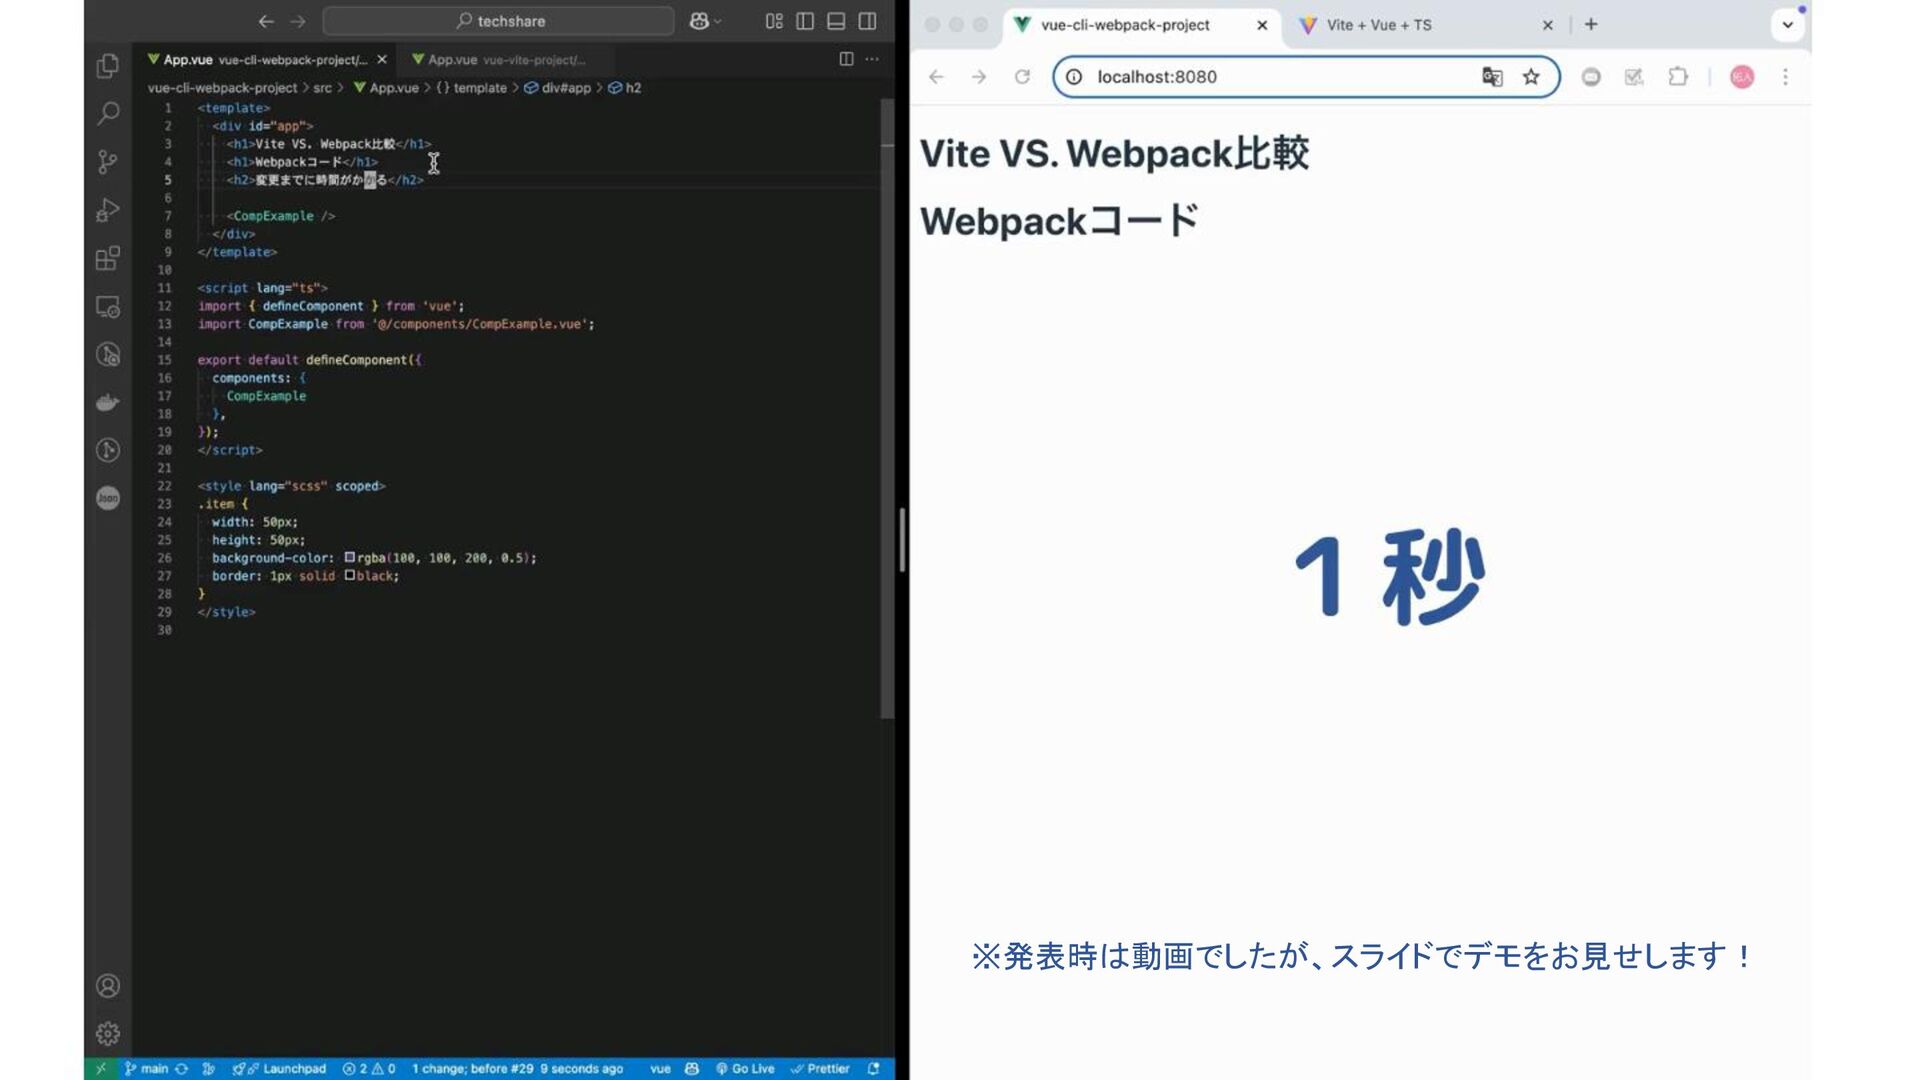Go back in VS Code editor history
The width and height of the screenshot is (1920, 1080).
pos(266,21)
